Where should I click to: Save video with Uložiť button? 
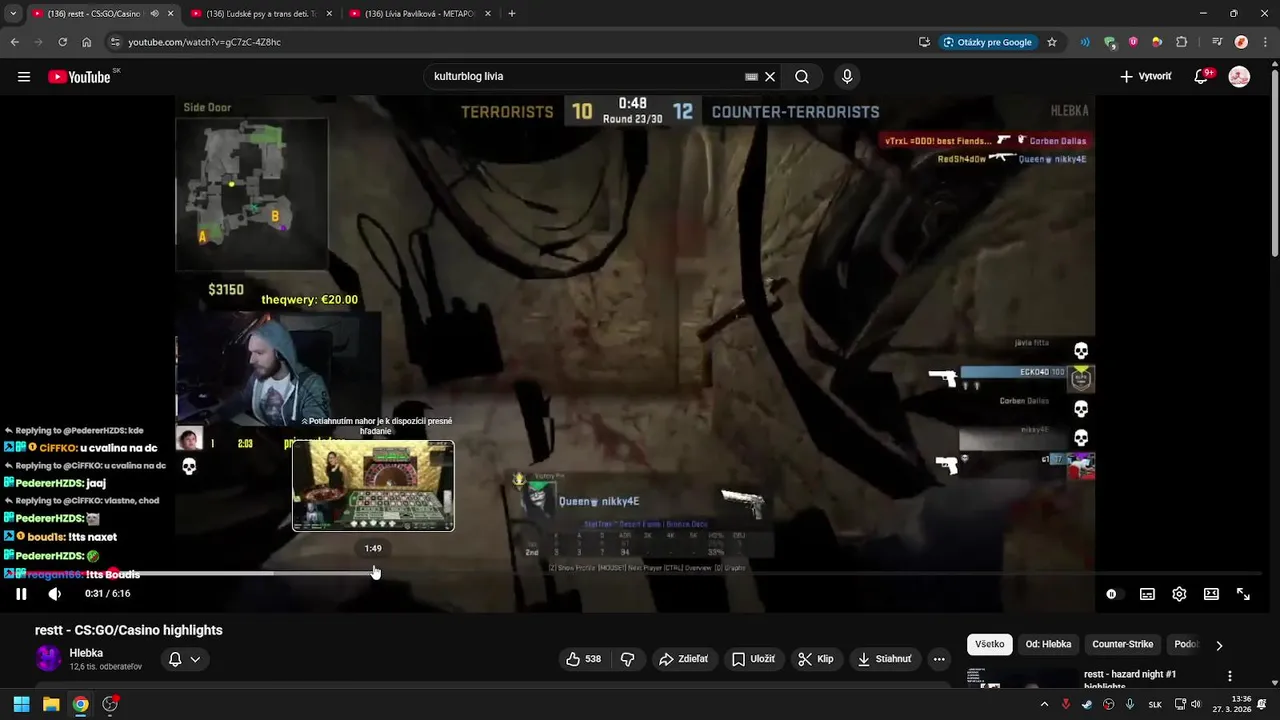(x=753, y=659)
